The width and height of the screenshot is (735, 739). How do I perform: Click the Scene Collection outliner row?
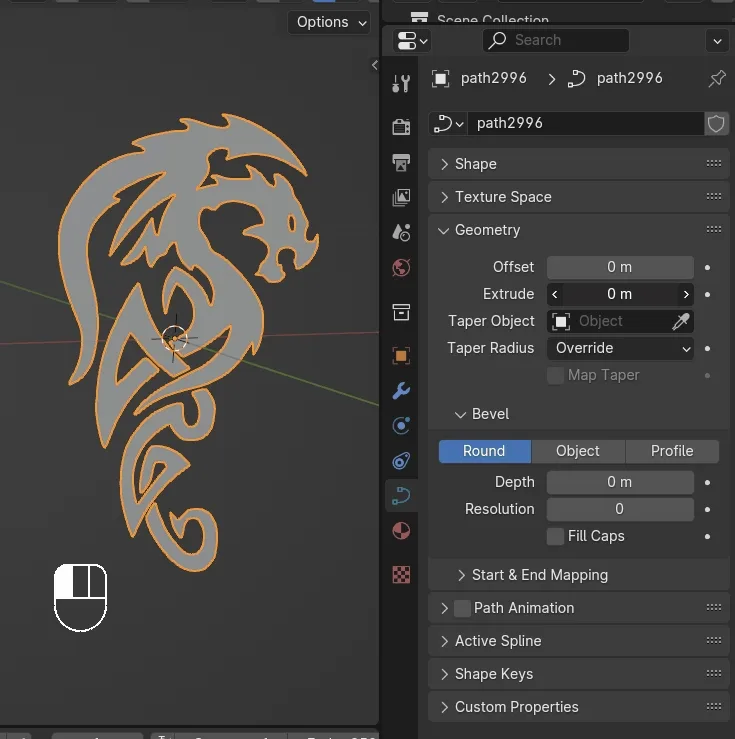tap(492, 19)
